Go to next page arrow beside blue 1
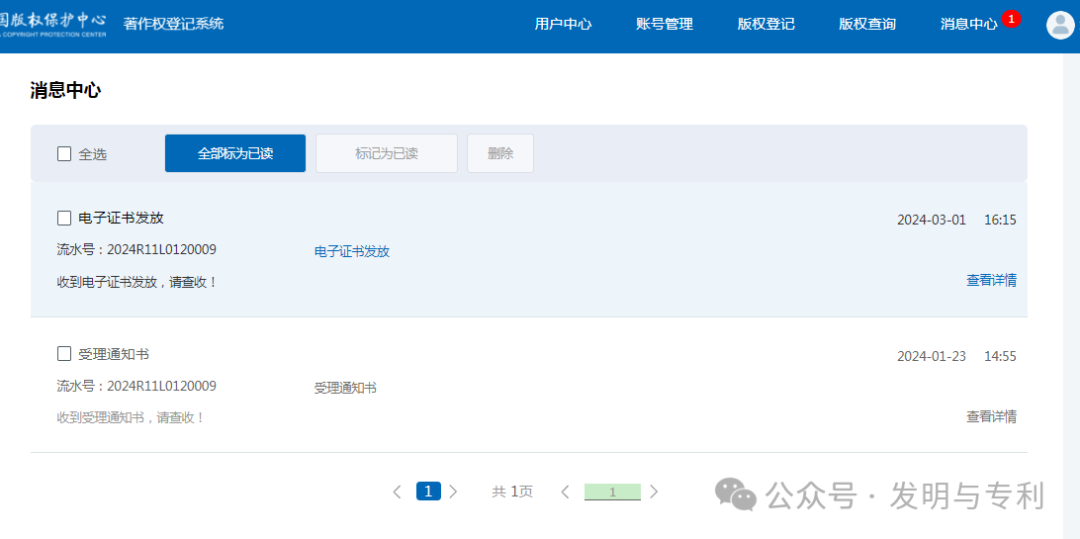The image size is (1080, 539). coord(453,492)
